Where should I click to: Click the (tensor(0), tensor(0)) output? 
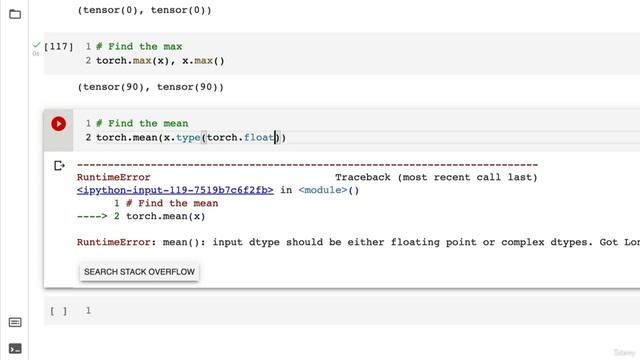point(144,10)
